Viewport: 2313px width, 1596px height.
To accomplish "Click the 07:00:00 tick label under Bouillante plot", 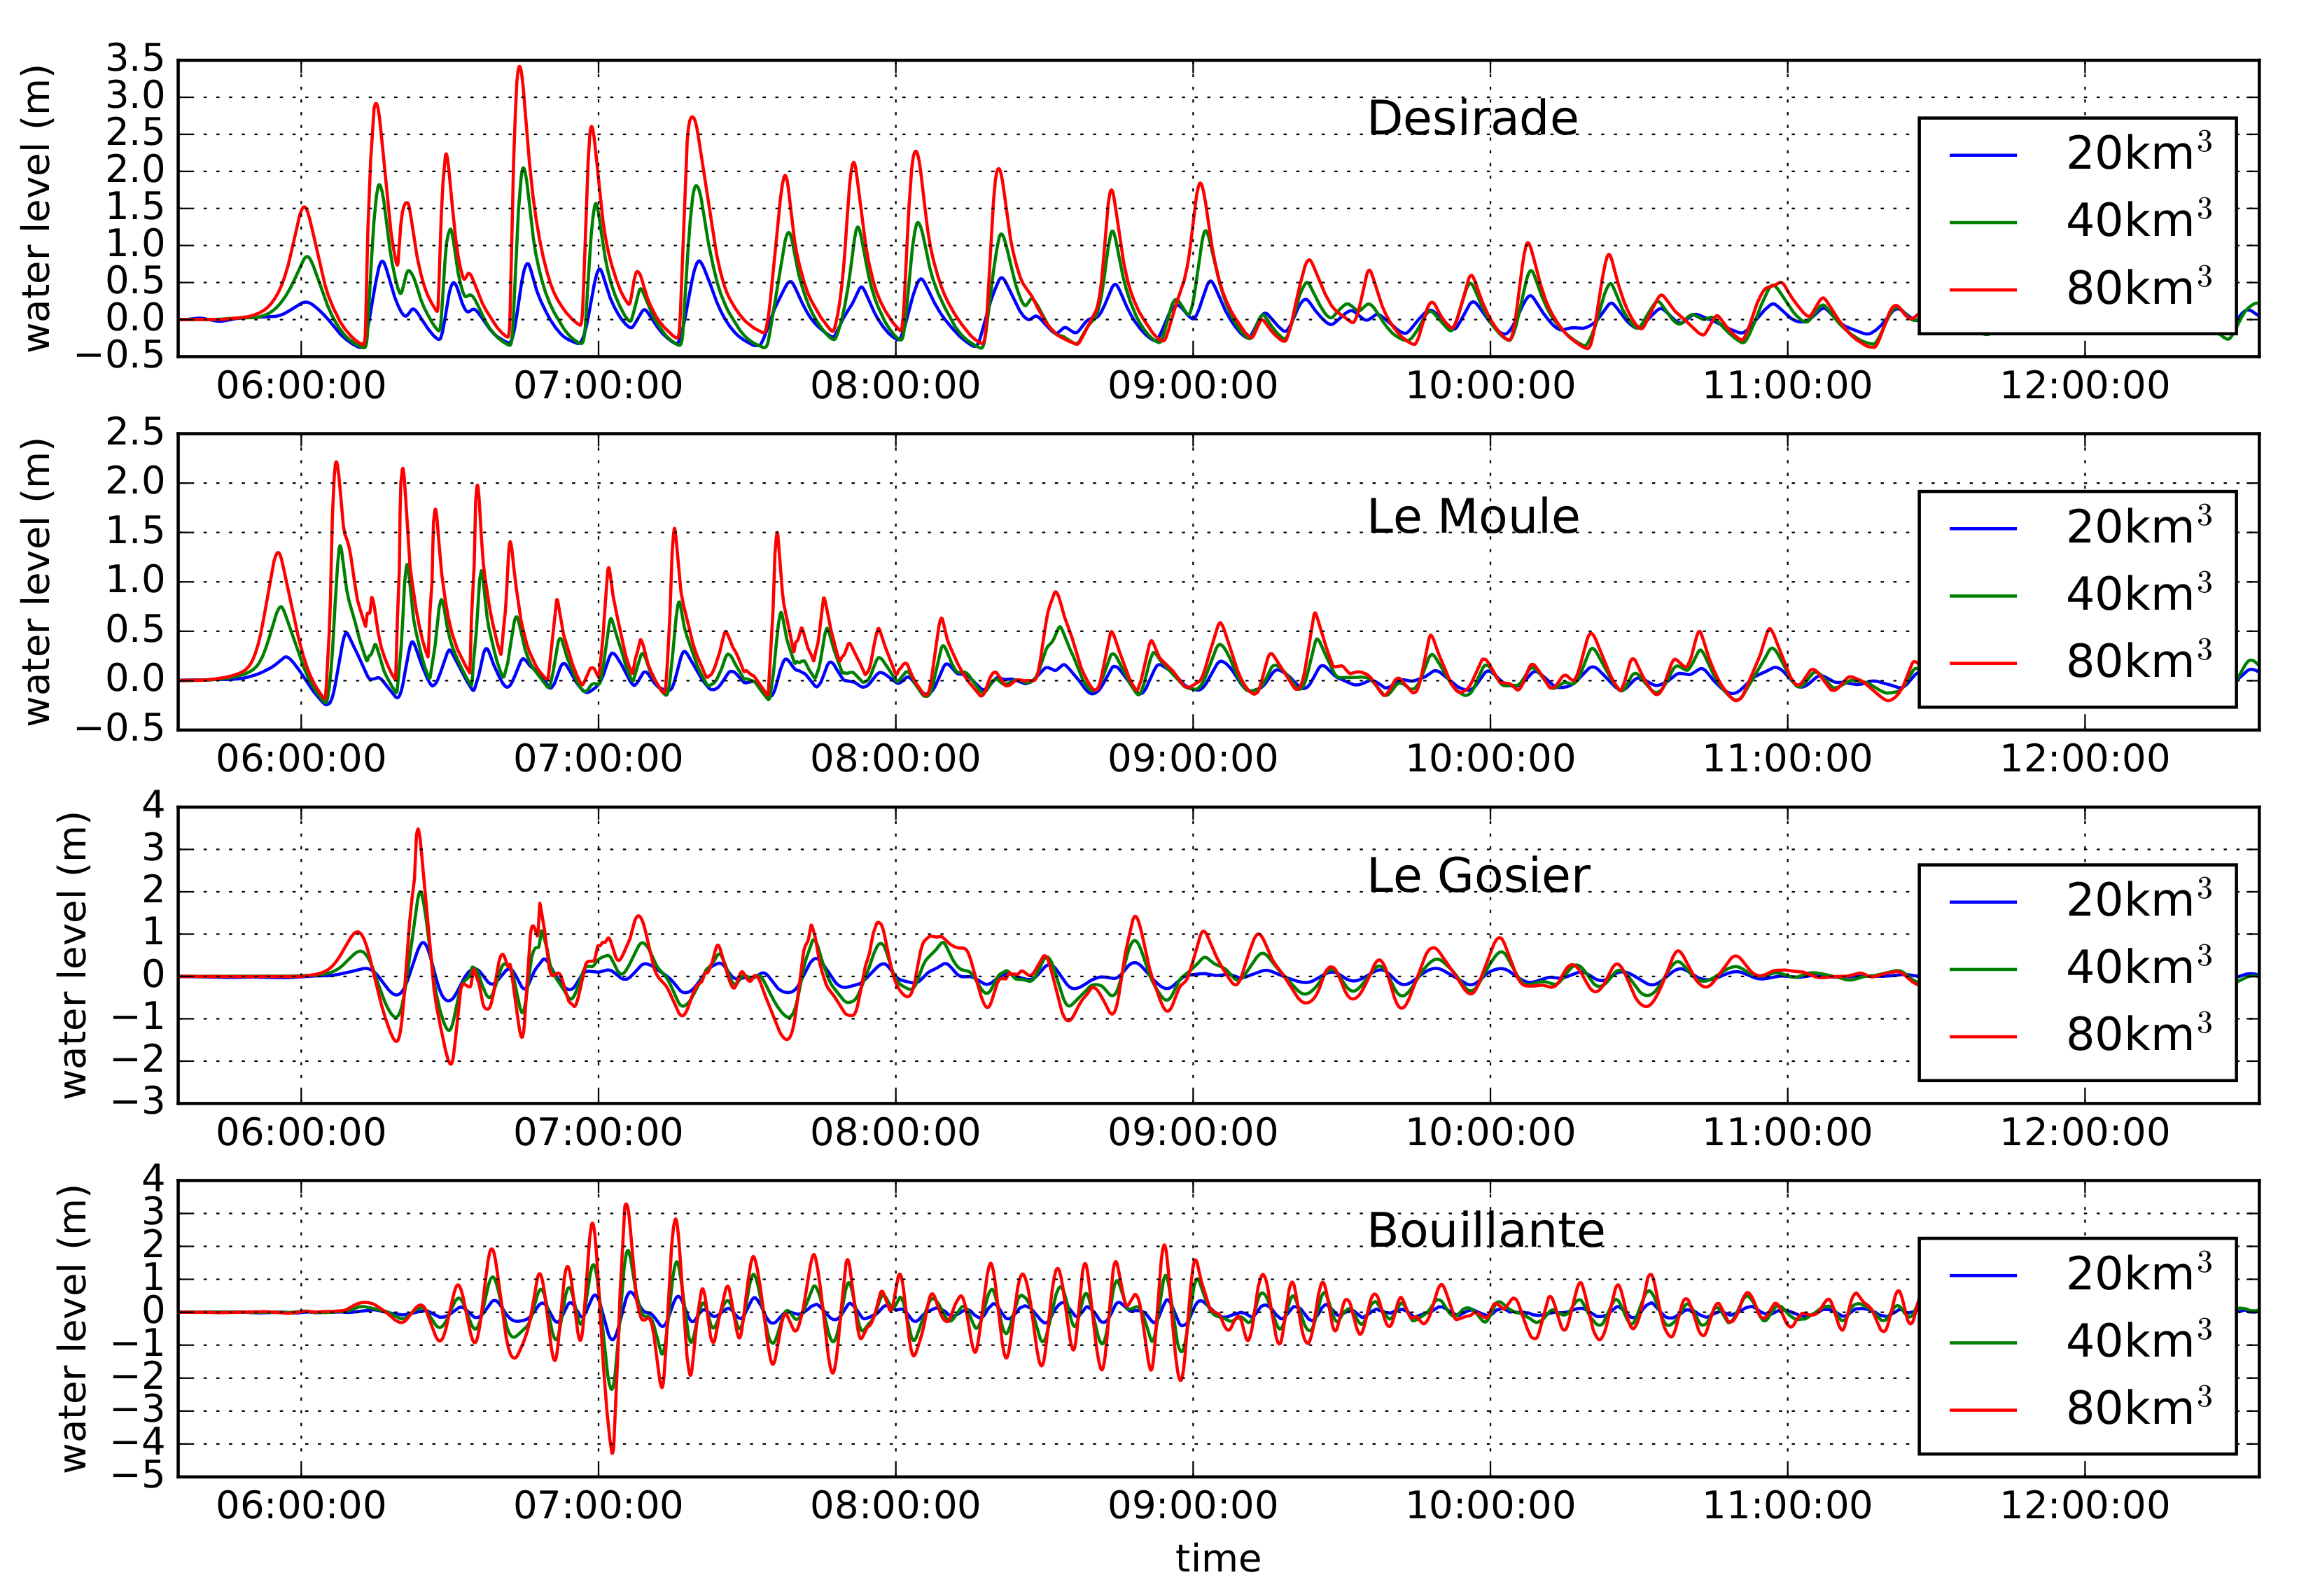I will tap(598, 1505).
